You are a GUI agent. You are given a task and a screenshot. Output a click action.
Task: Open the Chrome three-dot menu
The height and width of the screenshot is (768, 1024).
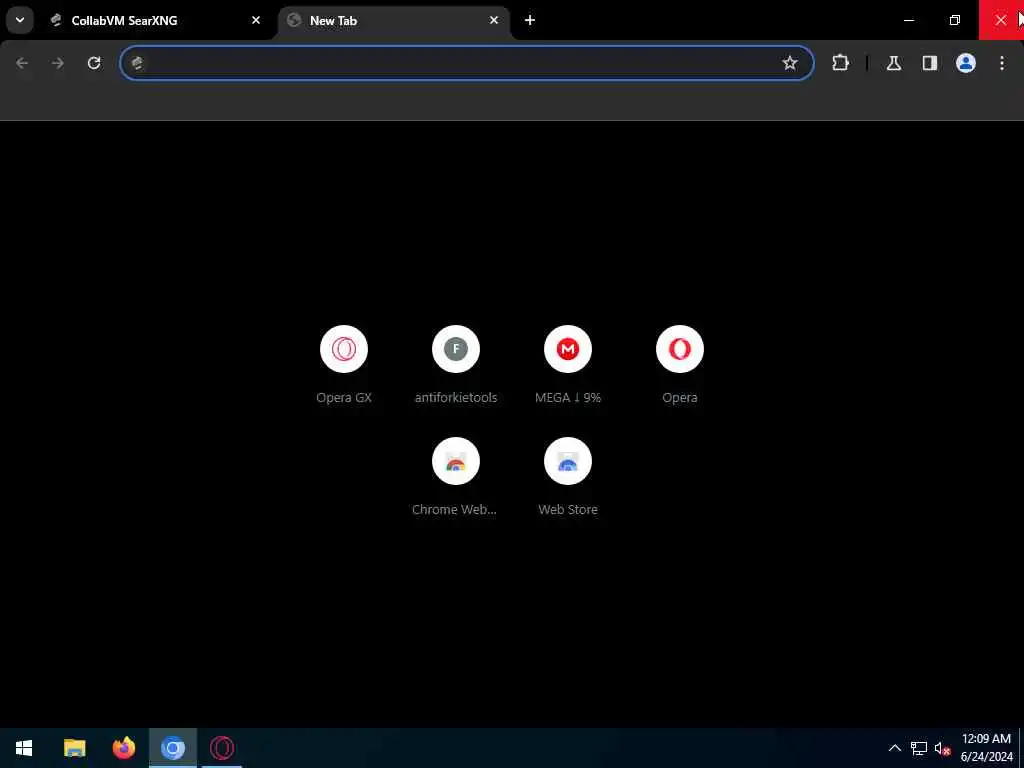[x=1002, y=63]
